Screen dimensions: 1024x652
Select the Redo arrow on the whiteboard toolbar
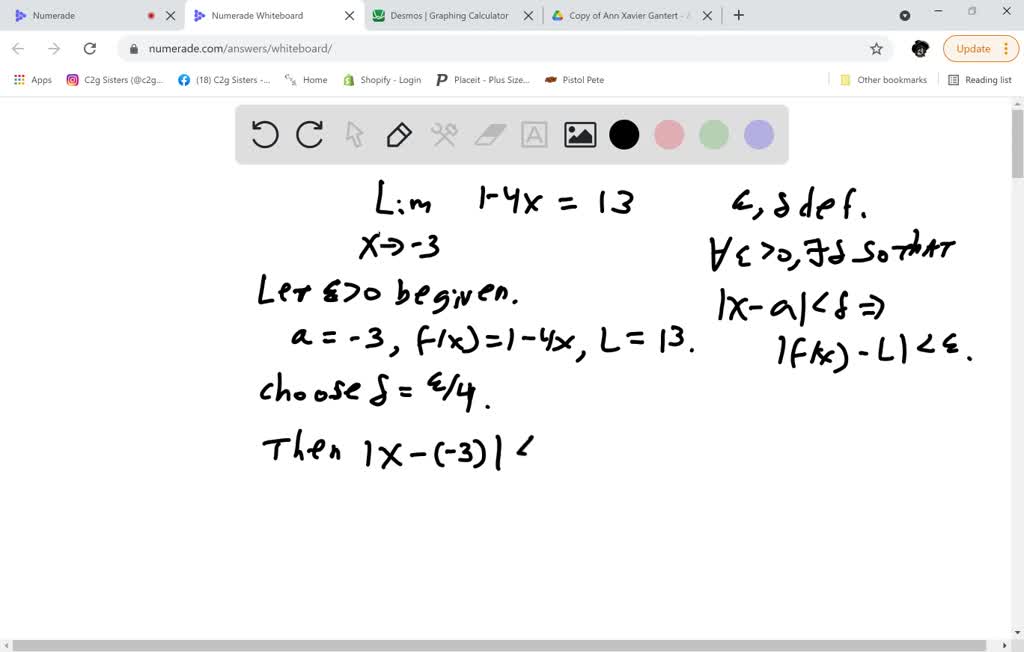[x=309, y=134]
